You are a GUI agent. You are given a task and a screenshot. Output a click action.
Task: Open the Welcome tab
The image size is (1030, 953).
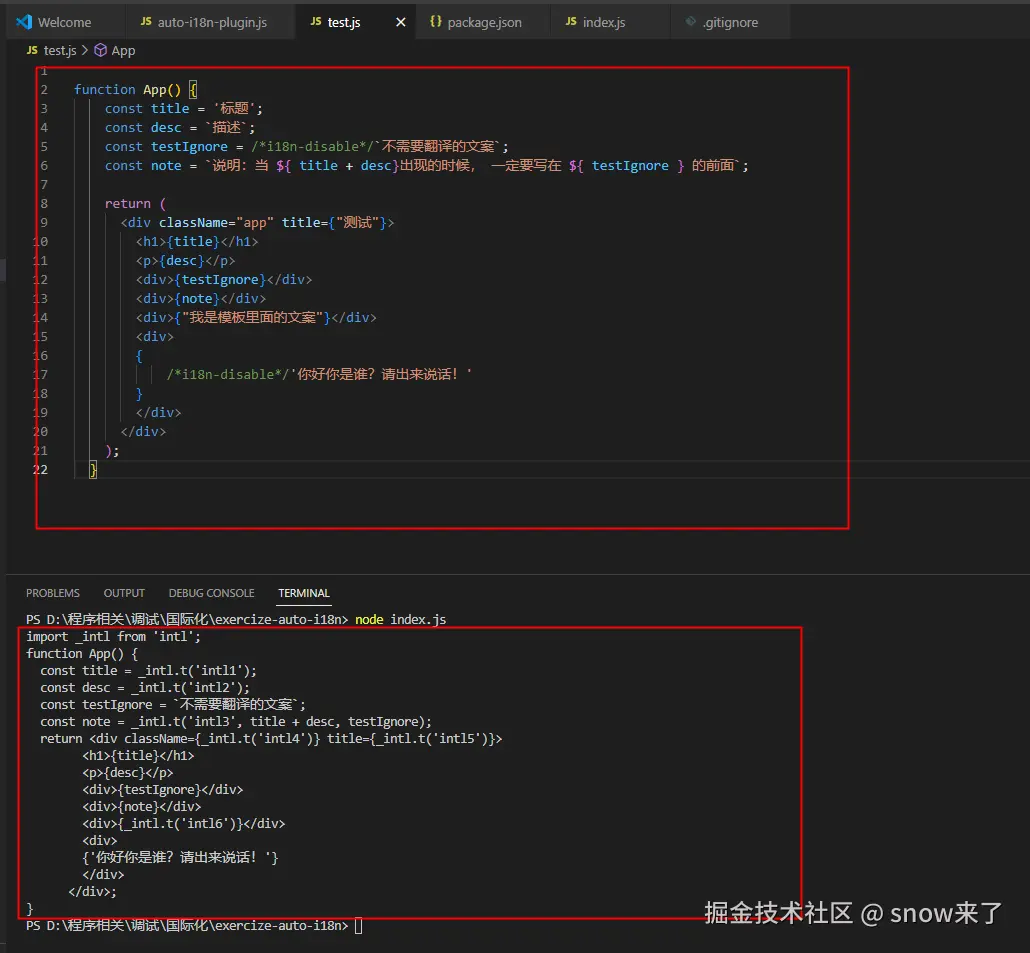click(62, 22)
